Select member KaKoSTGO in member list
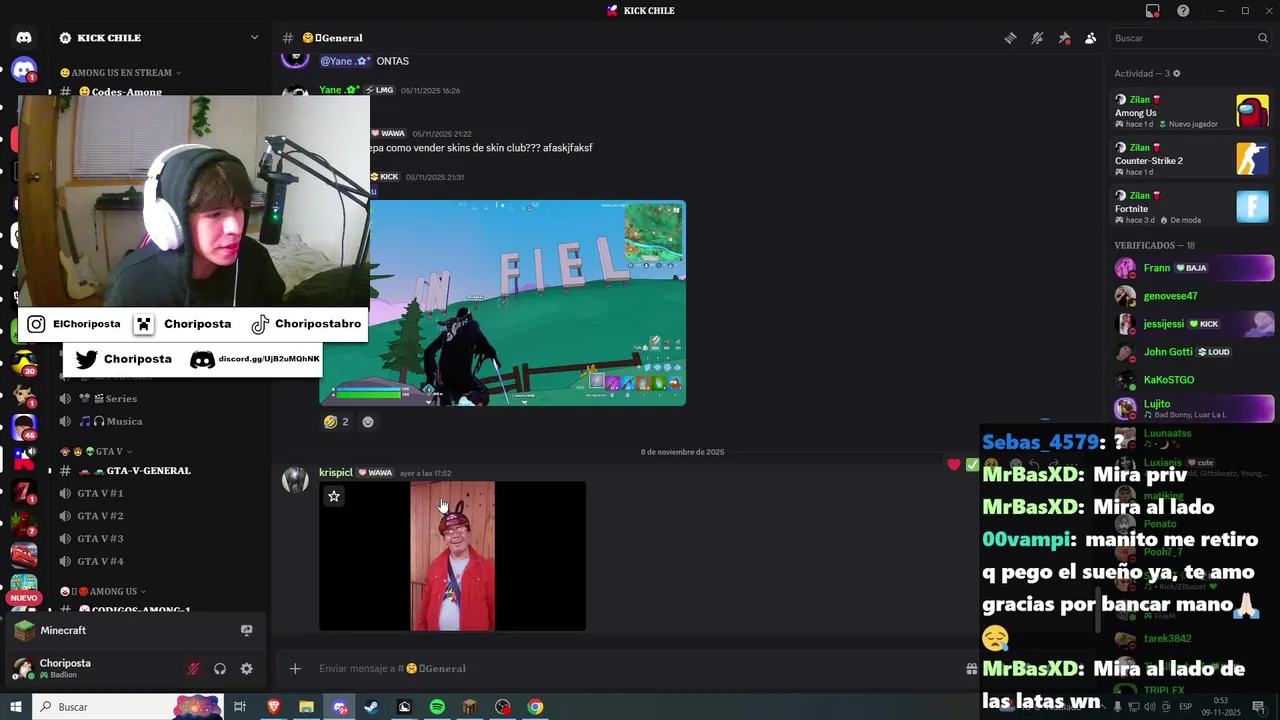 [1194, 380]
